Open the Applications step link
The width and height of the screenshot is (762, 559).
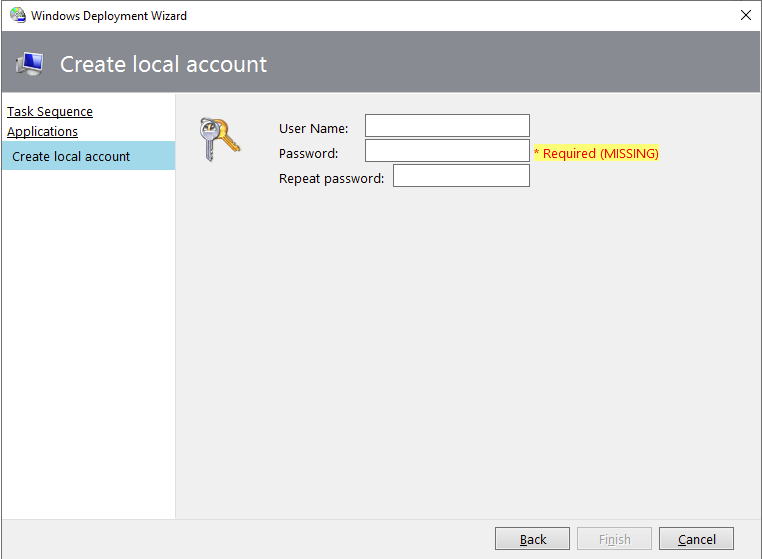click(42, 132)
